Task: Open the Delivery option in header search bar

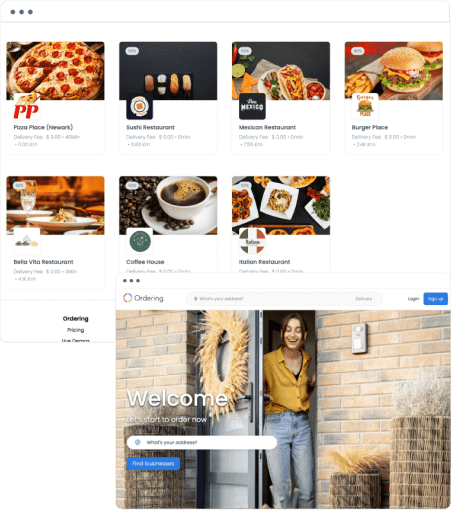Action: pos(363,299)
